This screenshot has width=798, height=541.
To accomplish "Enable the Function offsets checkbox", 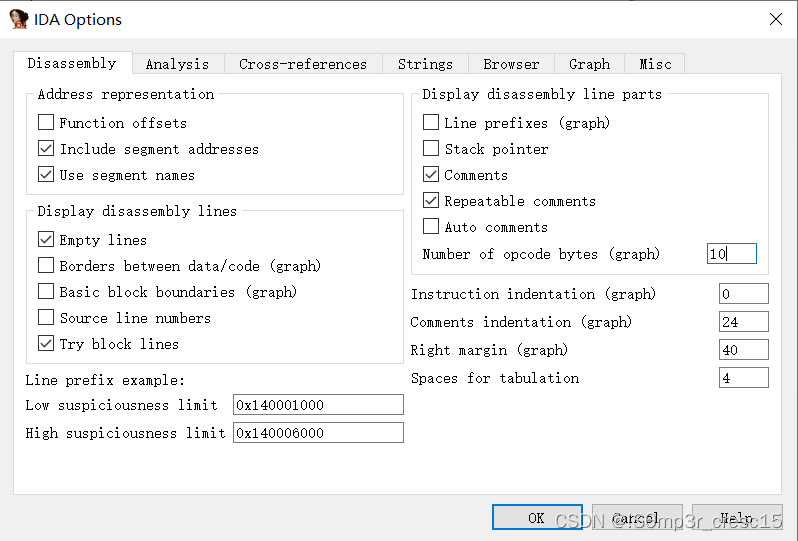I will click(x=46, y=123).
